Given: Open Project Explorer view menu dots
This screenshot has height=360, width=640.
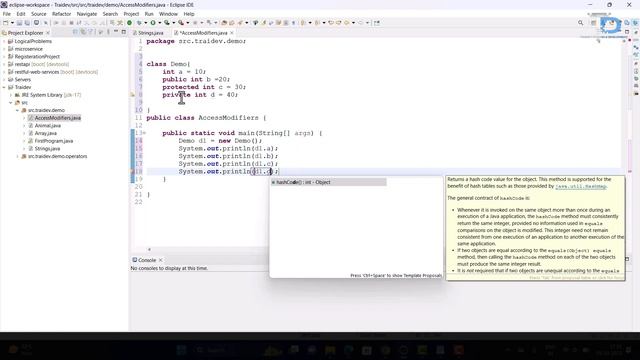Looking at the screenshot, I should point(108,32).
